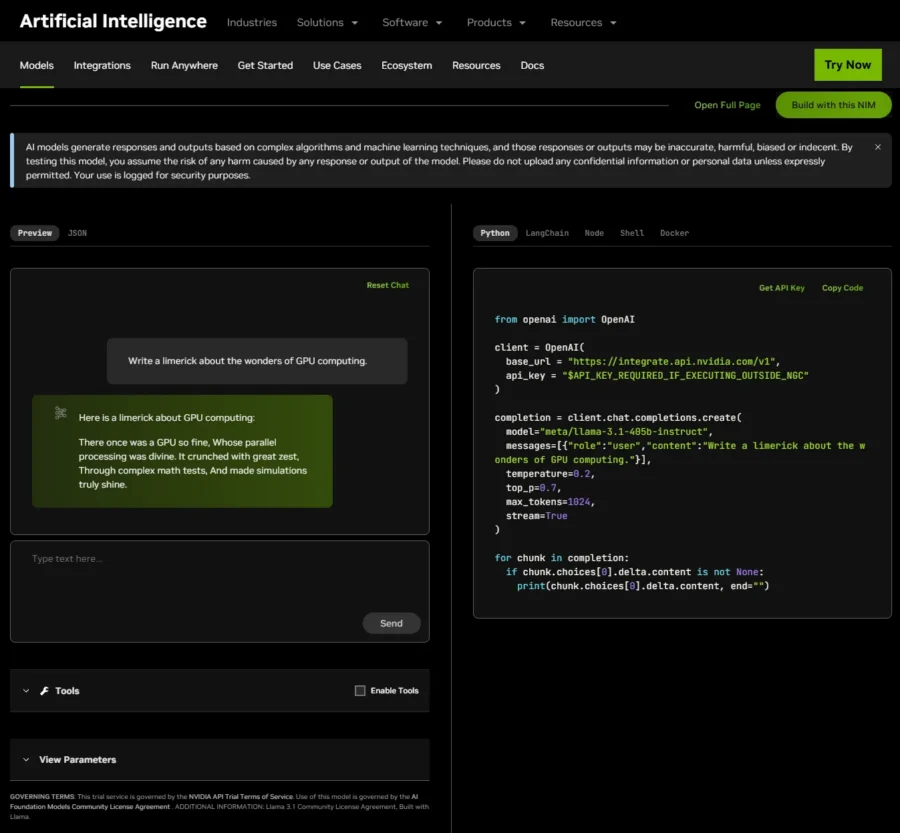
Task: Open the Products dropdown menu
Action: point(496,22)
